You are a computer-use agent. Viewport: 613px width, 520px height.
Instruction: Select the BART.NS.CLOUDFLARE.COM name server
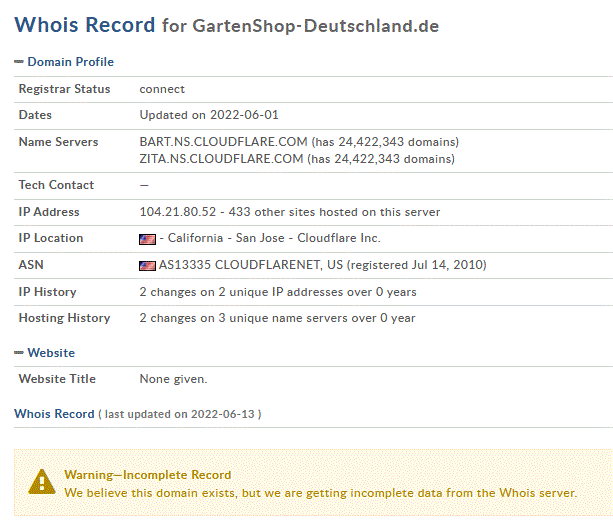(x=224, y=142)
